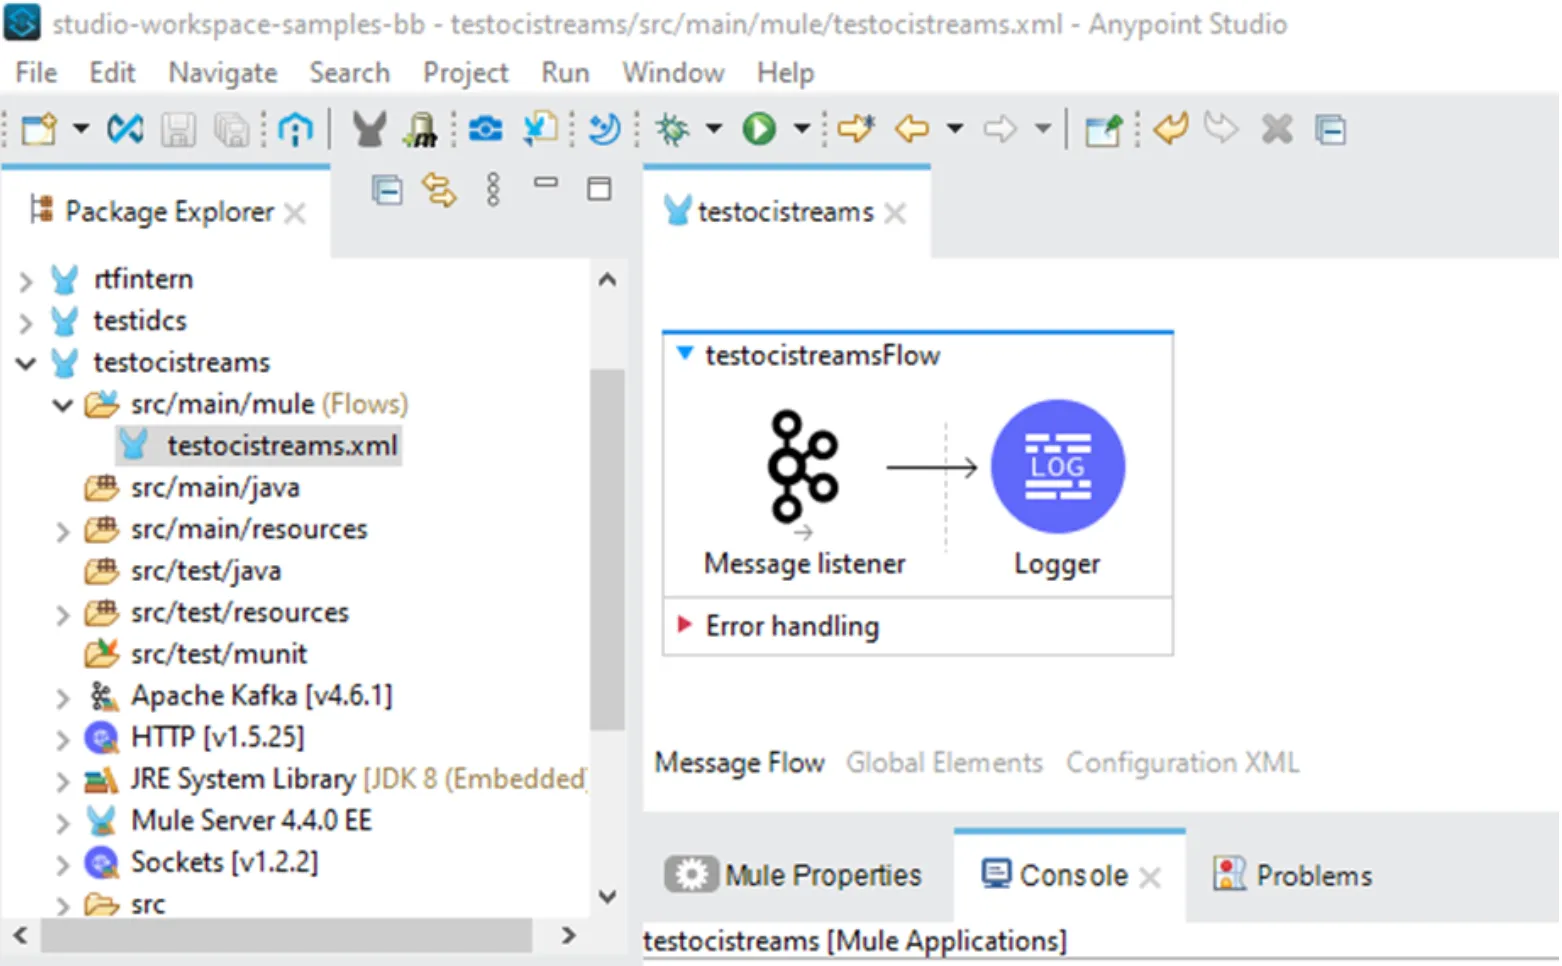The image size is (1562, 966).
Task: Expand Sockets [v1.2.2] dependency
Action: pyautogui.click(x=62, y=864)
